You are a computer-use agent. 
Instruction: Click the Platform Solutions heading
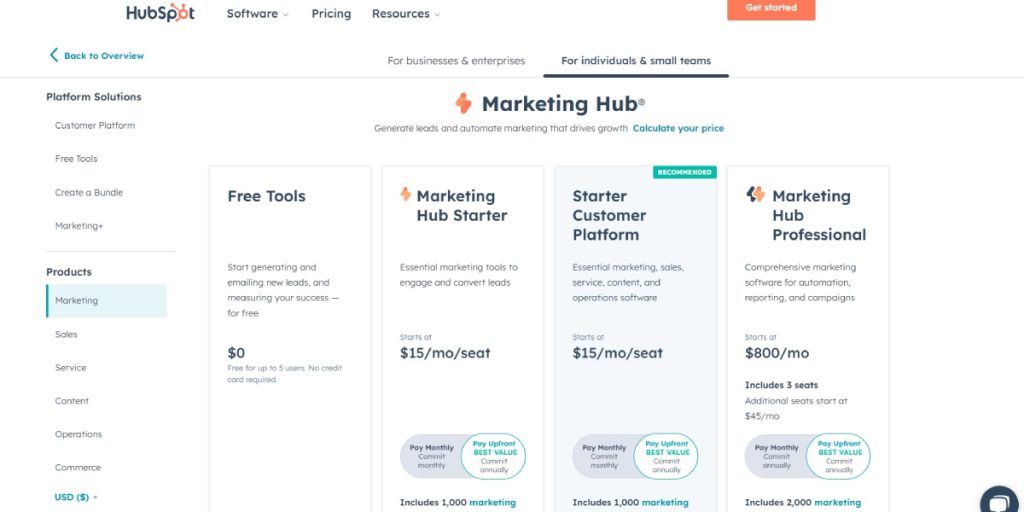[x=93, y=97]
